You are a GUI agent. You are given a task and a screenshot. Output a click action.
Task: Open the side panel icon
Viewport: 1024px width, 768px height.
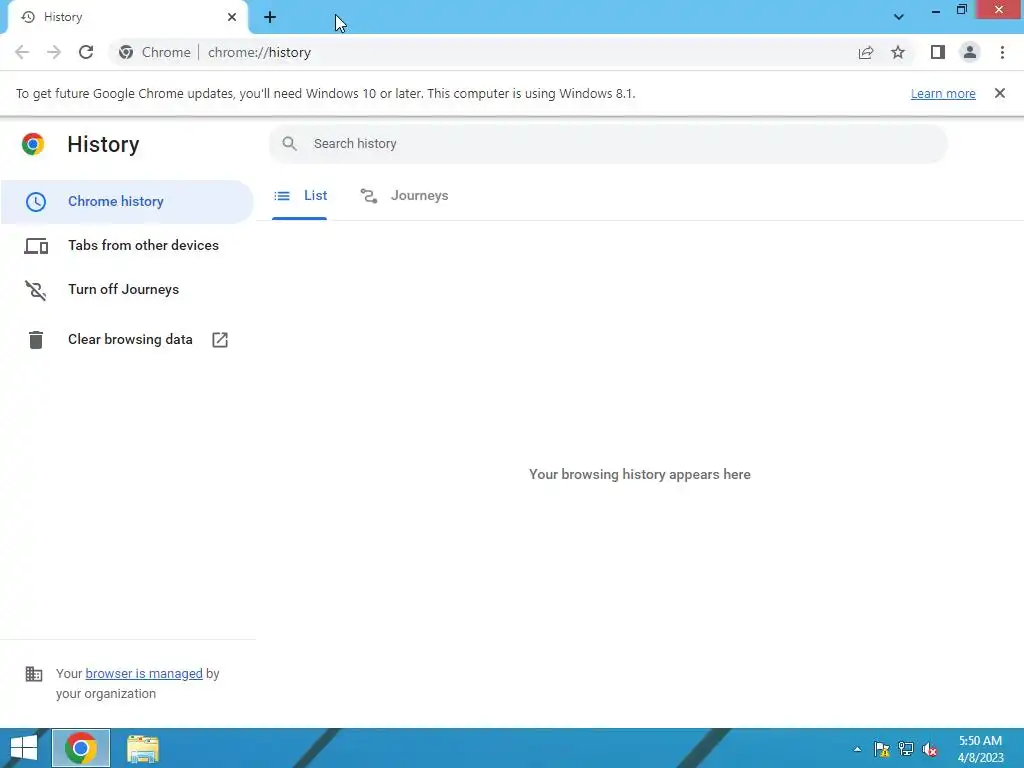[938, 52]
